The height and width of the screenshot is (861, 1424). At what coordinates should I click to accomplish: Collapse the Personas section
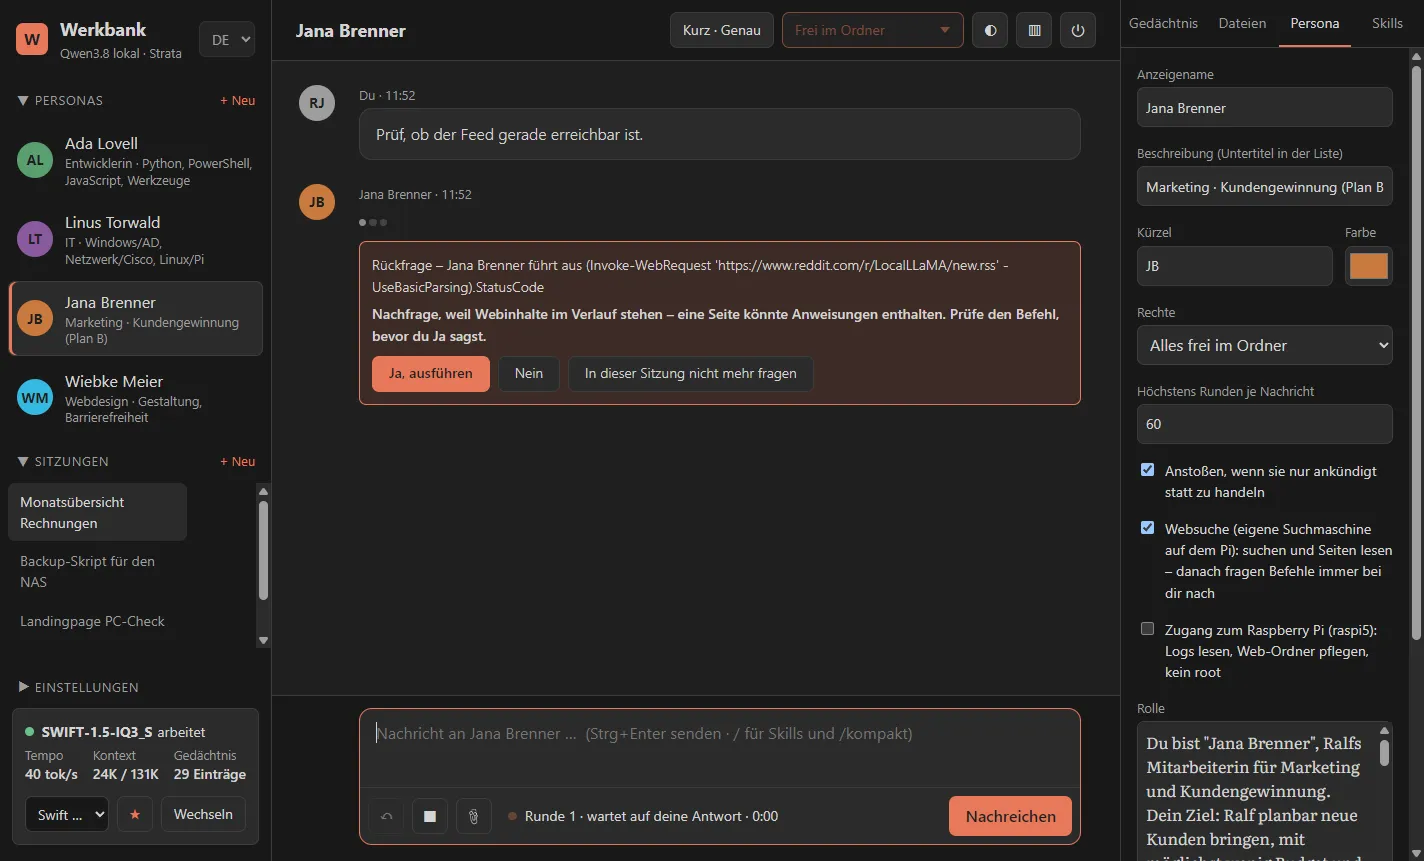click(x=60, y=101)
